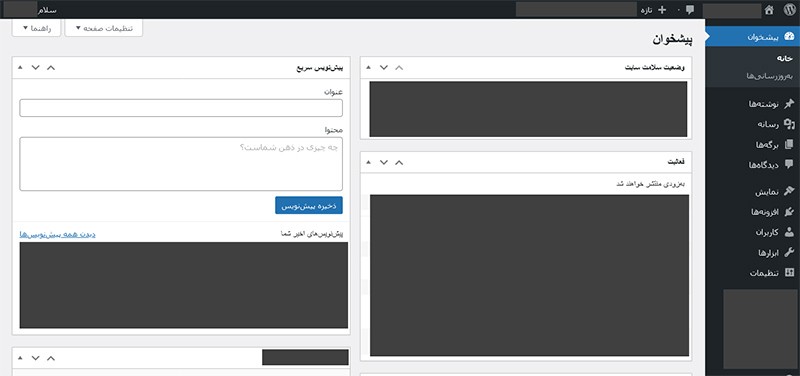Image resolution: width=800 pixels, height=376 pixels.
Task: Move وضعیت سلامت سایت widget down
Action: pyautogui.click(x=384, y=67)
